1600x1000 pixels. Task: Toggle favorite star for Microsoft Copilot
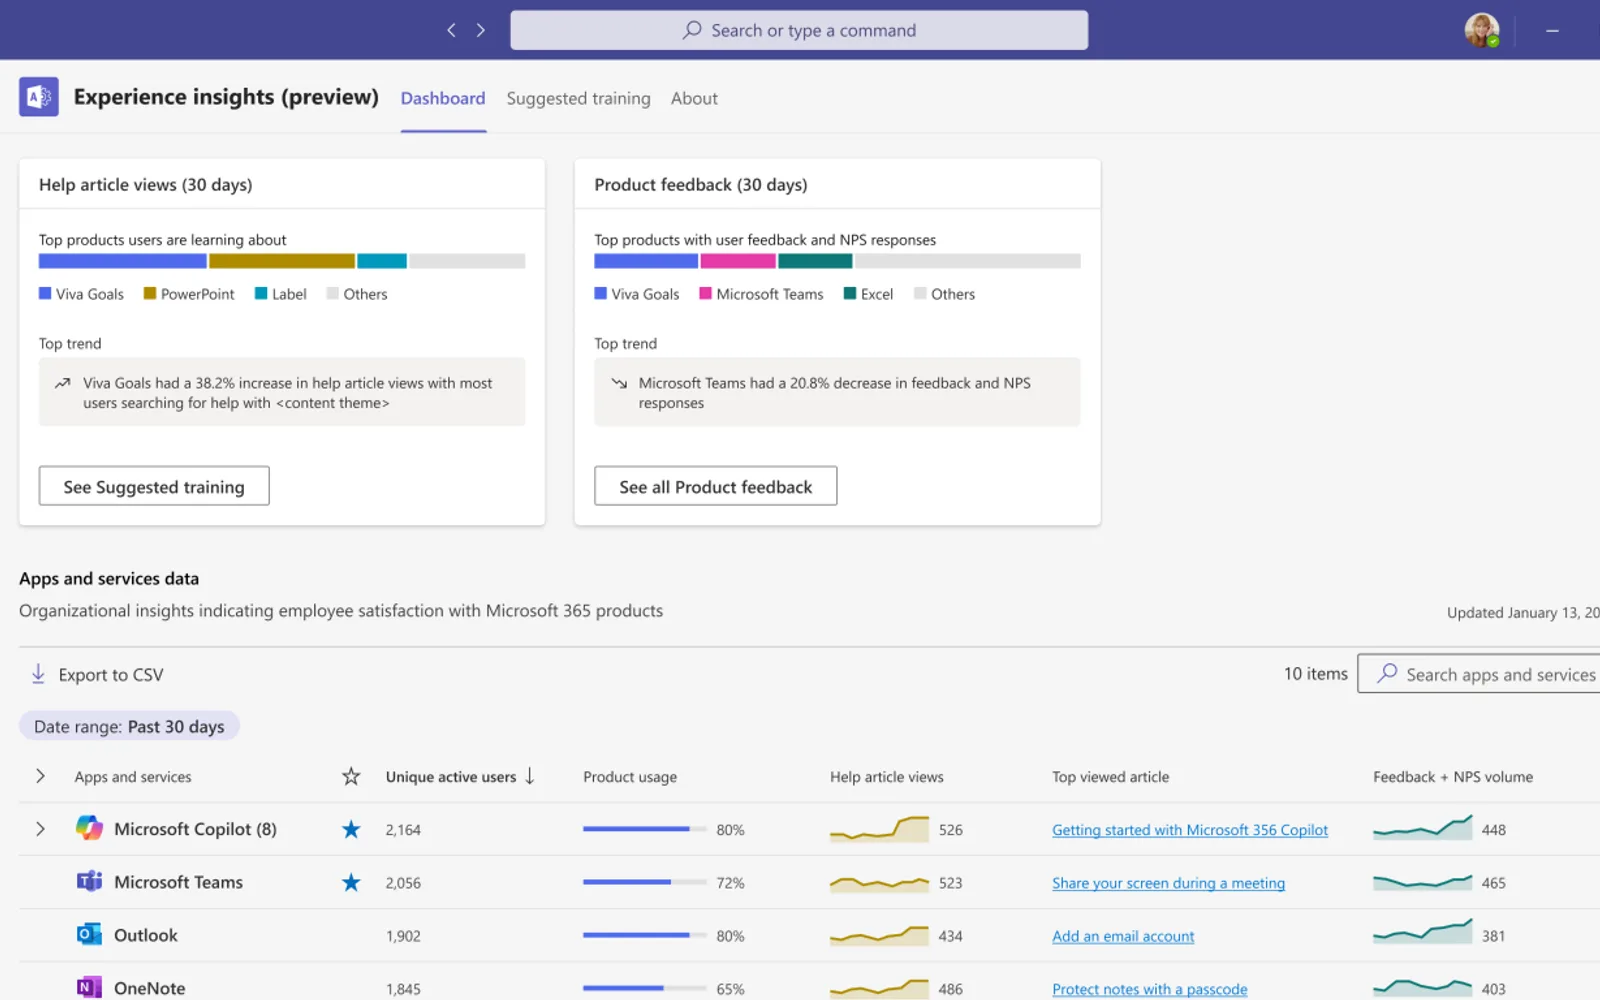pyautogui.click(x=351, y=829)
